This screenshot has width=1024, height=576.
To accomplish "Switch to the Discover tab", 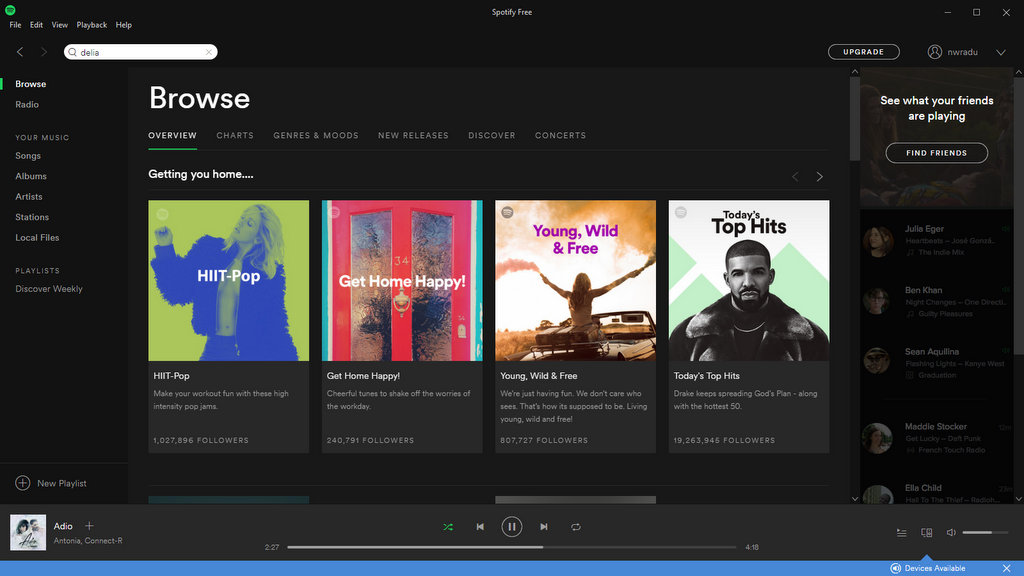I will pos(492,135).
